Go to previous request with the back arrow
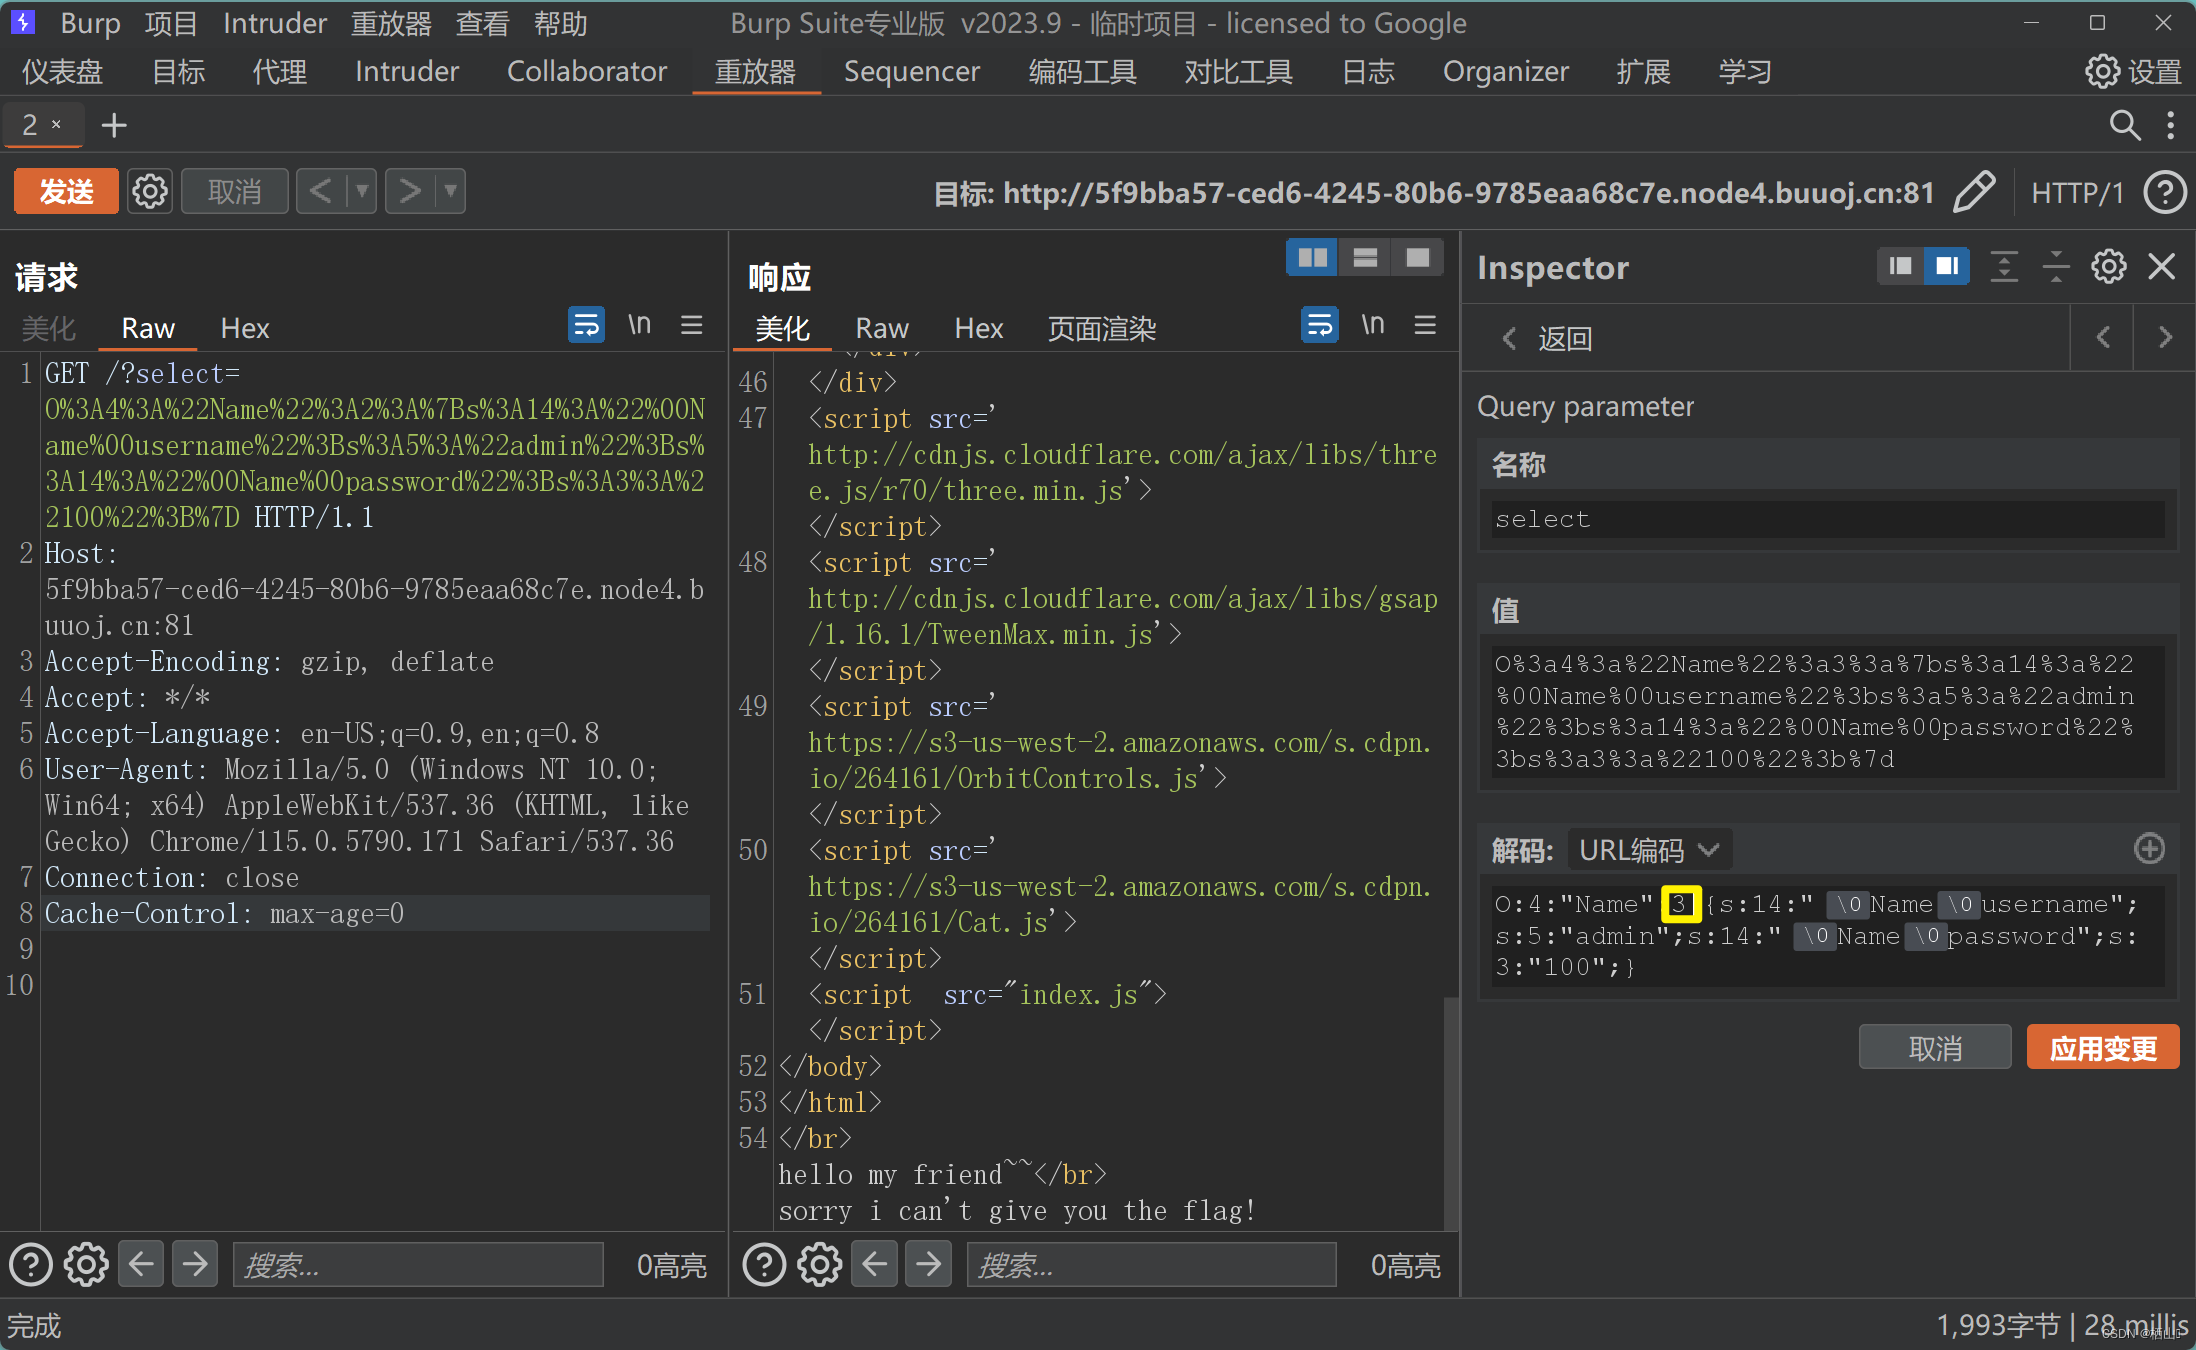This screenshot has width=2196, height=1350. coord(321,191)
